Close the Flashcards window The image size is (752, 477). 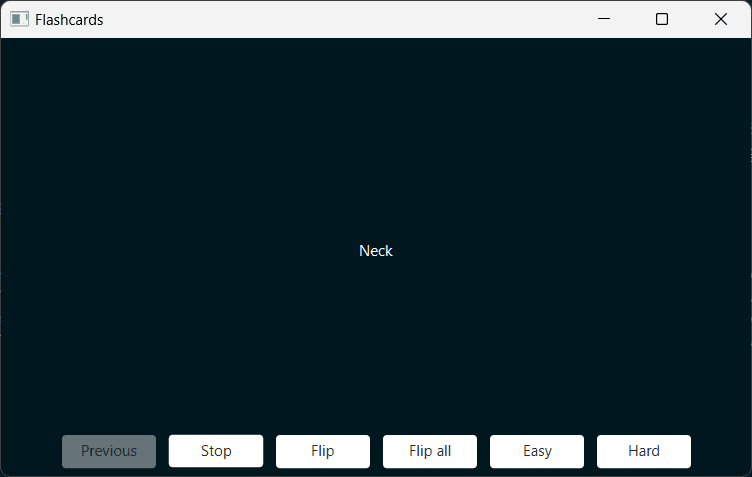pyautogui.click(x=721, y=19)
